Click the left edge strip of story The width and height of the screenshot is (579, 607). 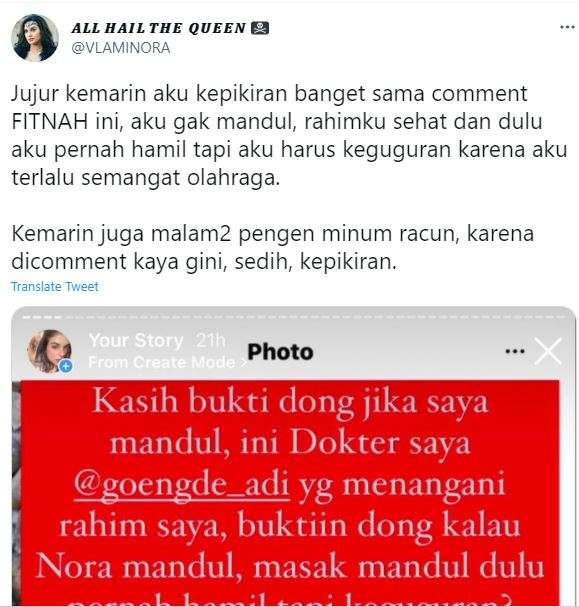click(16, 492)
